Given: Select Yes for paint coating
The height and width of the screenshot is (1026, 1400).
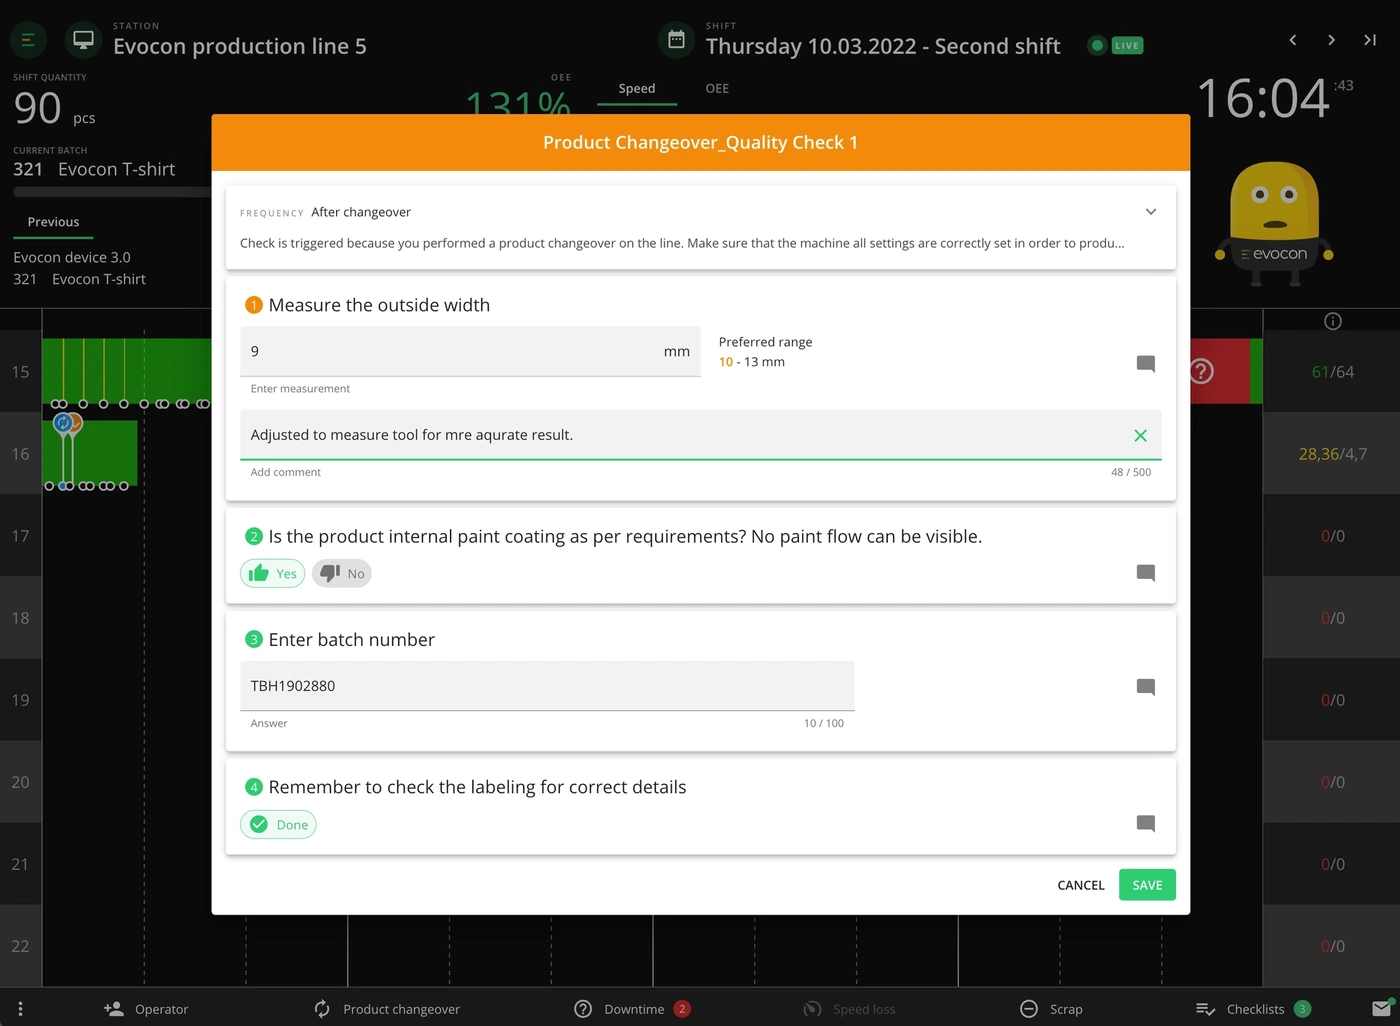Looking at the screenshot, I should tap(272, 573).
